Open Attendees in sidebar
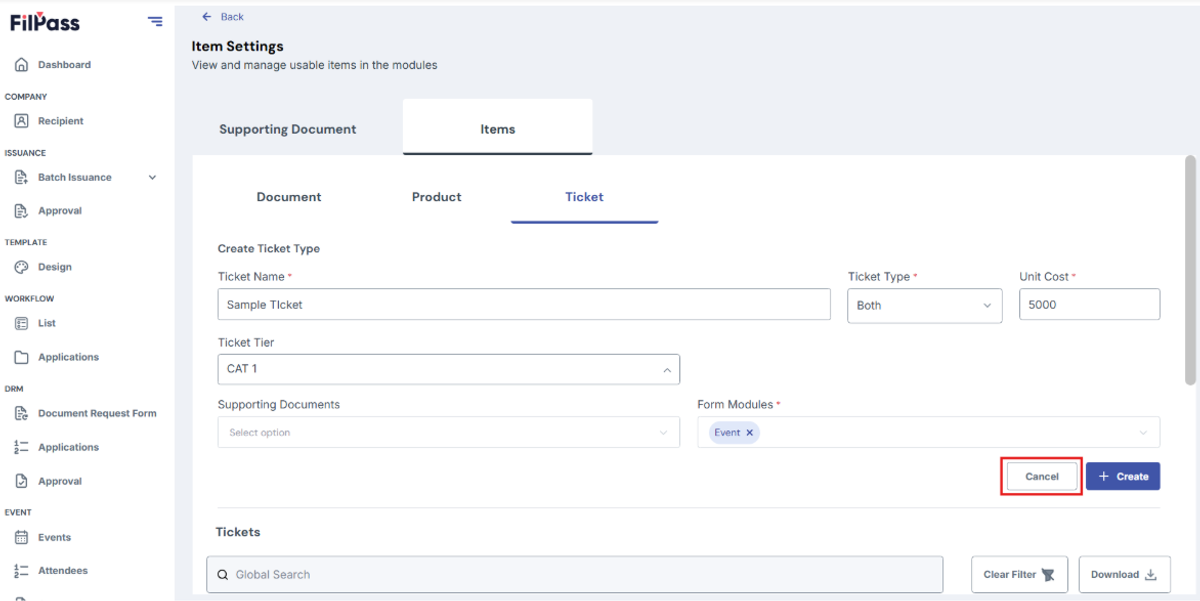Viewport: 1200px width, 601px height. (63, 571)
